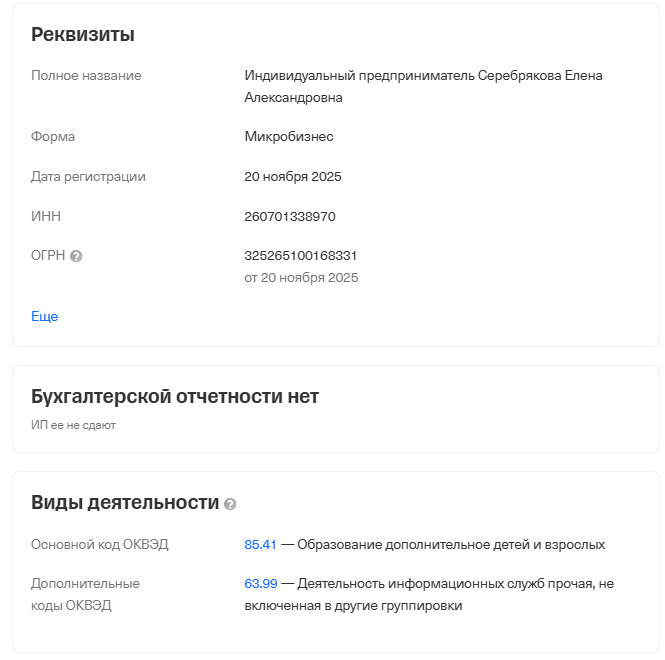Expand more requisites via Еще link
Image resolution: width=665 pixels, height=660 pixels.
click(x=45, y=316)
